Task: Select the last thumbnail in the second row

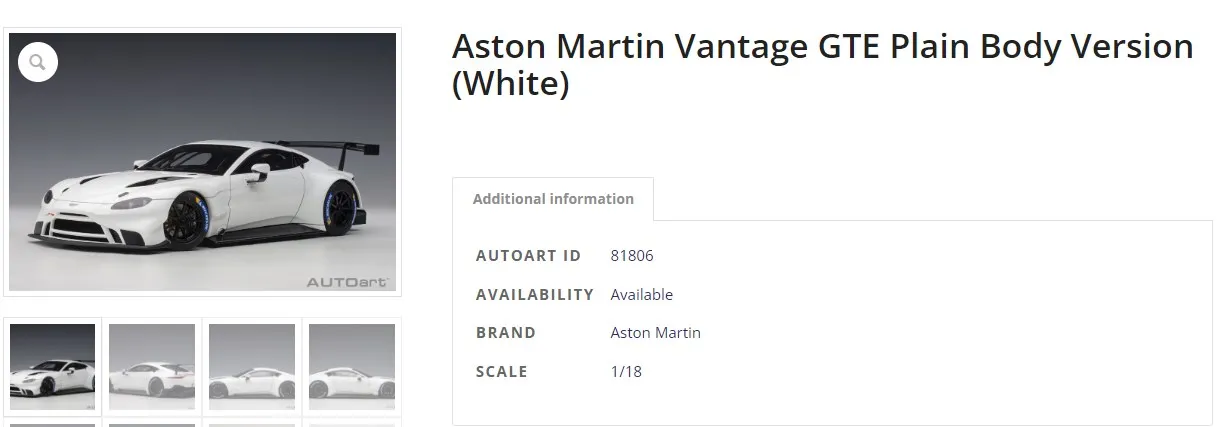Action: (x=352, y=424)
